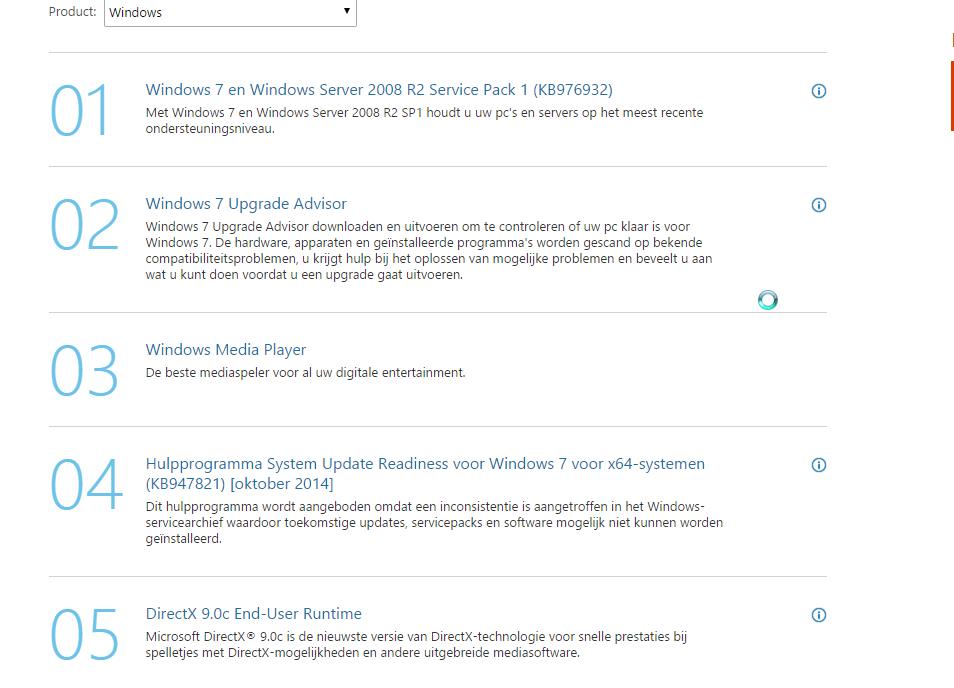Click description starting 'Met Windows 7 en Windows Server 2008 R2 SP1'
The height and width of the screenshot is (688, 954).
pos(424,120)
